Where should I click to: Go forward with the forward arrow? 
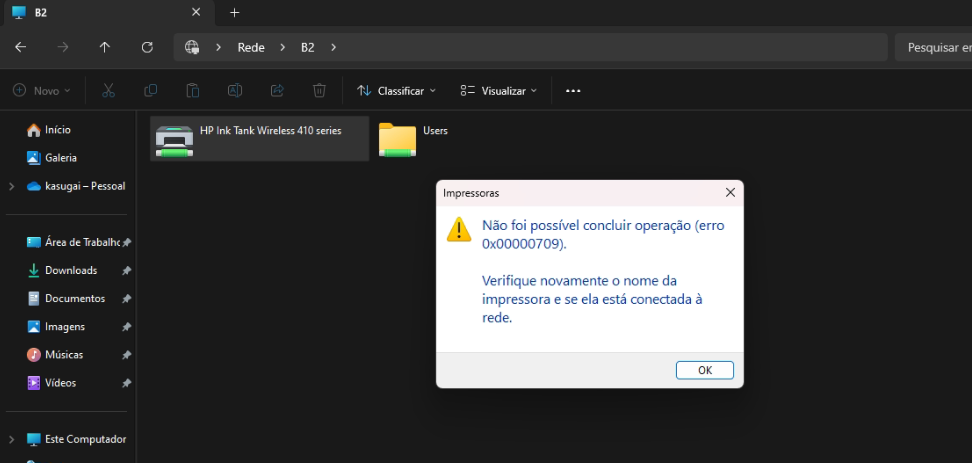click(63, 47)
